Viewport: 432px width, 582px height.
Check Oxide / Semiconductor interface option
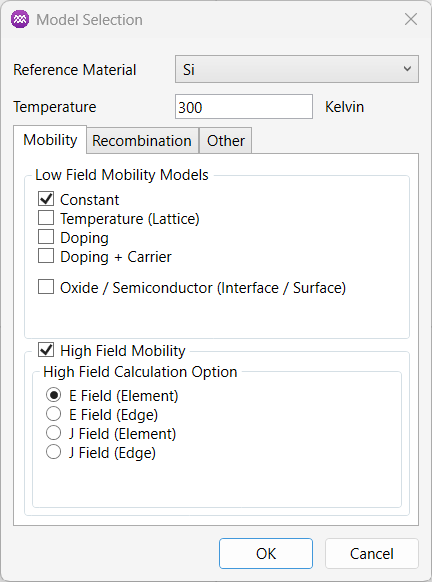[x=46, y=287]
